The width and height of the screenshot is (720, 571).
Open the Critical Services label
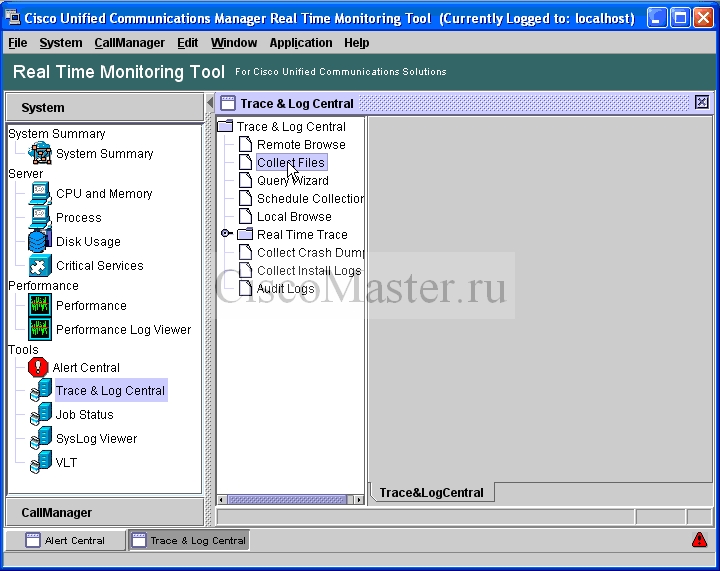coord(100,265)
